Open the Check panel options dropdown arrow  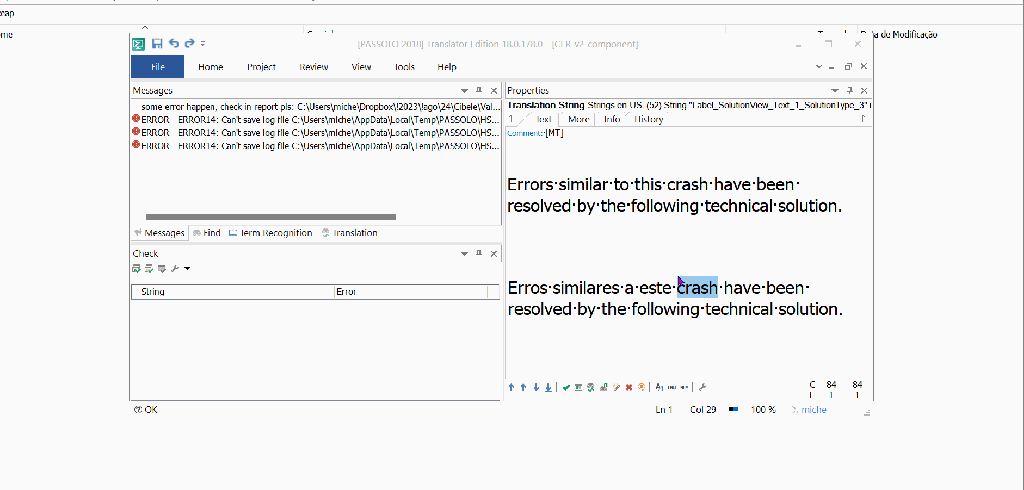click(x=464, y=253)
